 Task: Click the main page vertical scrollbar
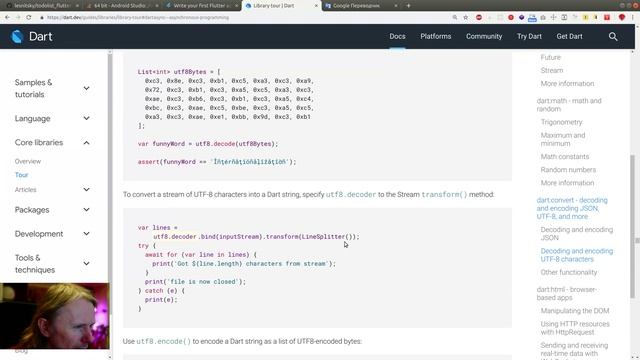[633, 226]
